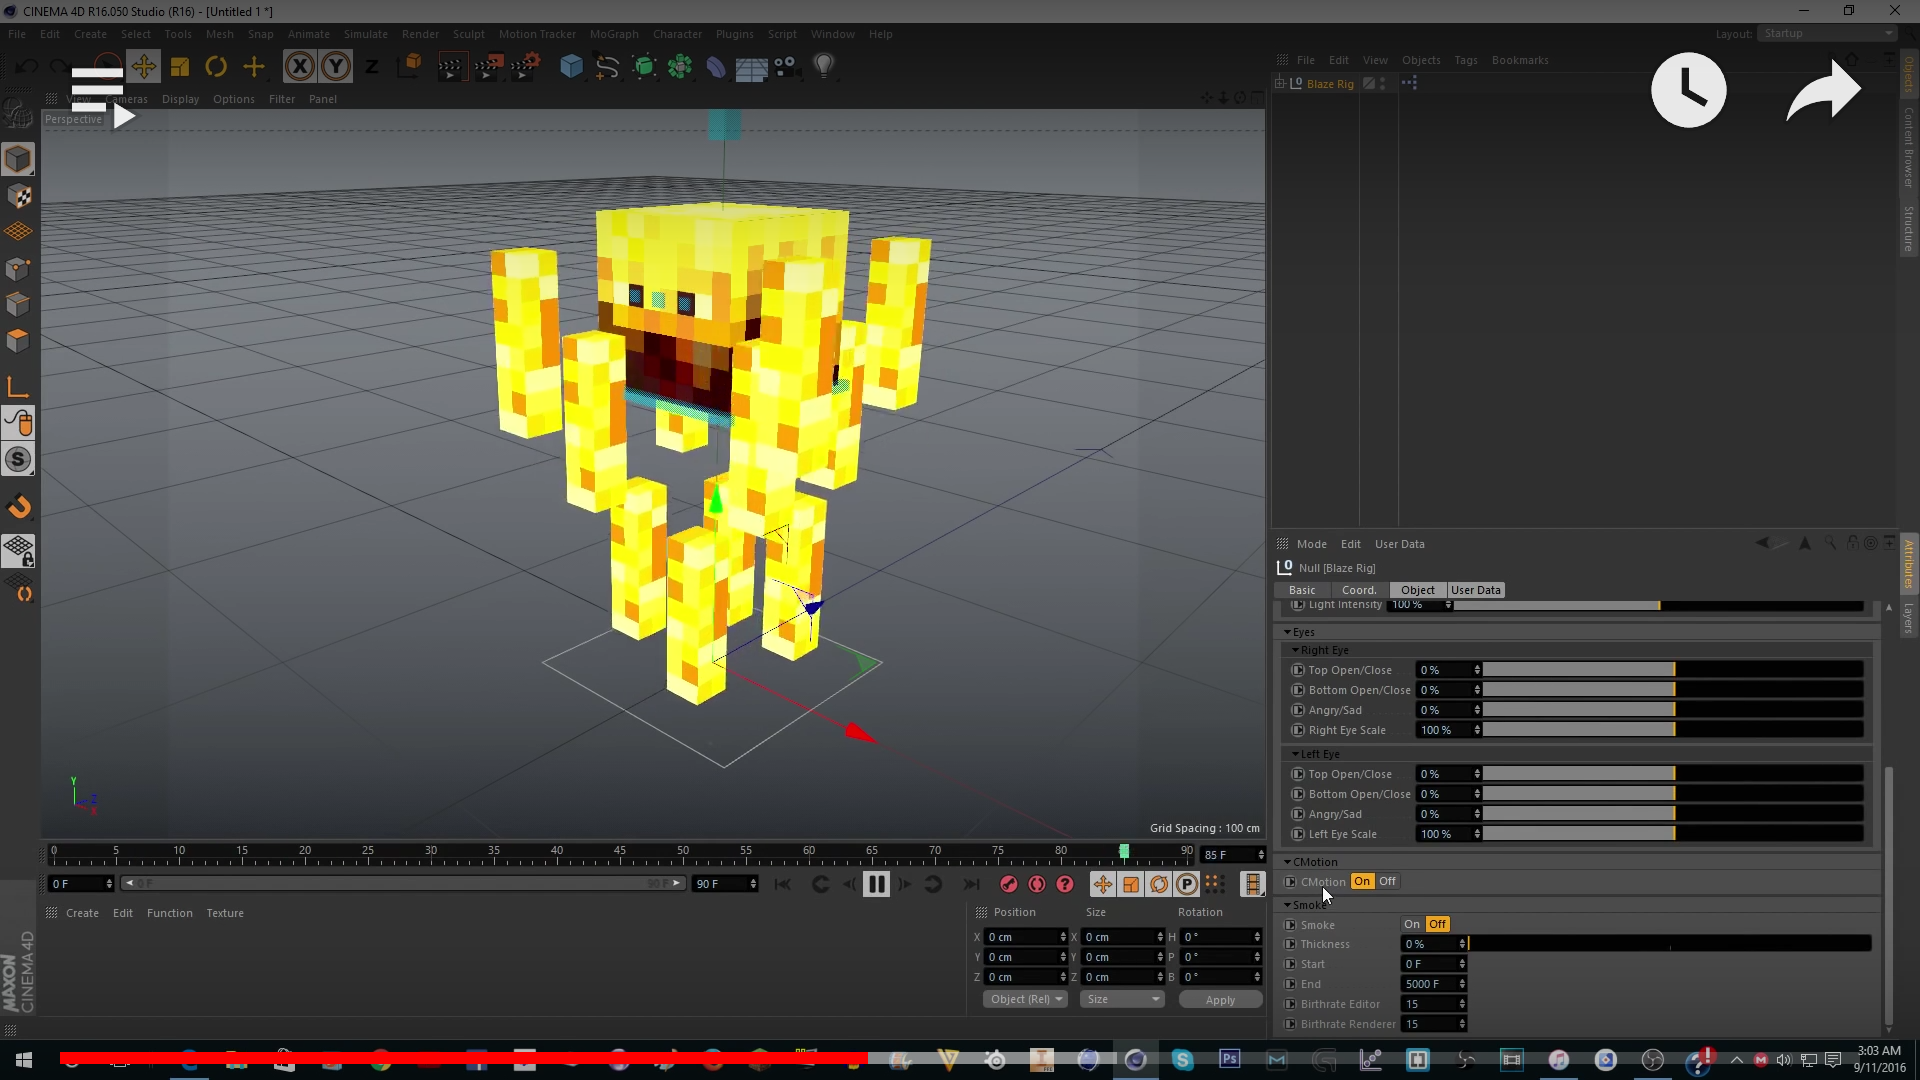
Task: Switch to the Basic tab
Action: click(x=1302, y=590)
